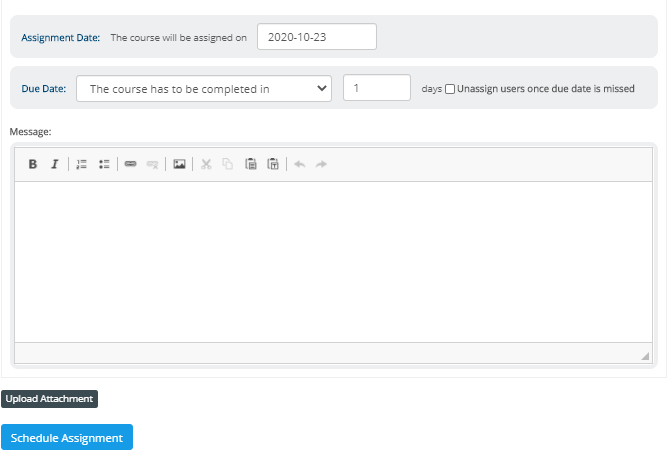Screen dimensions: 671x463
Task: Click the cut scissors icon
Action: click(x=206, y=164)
